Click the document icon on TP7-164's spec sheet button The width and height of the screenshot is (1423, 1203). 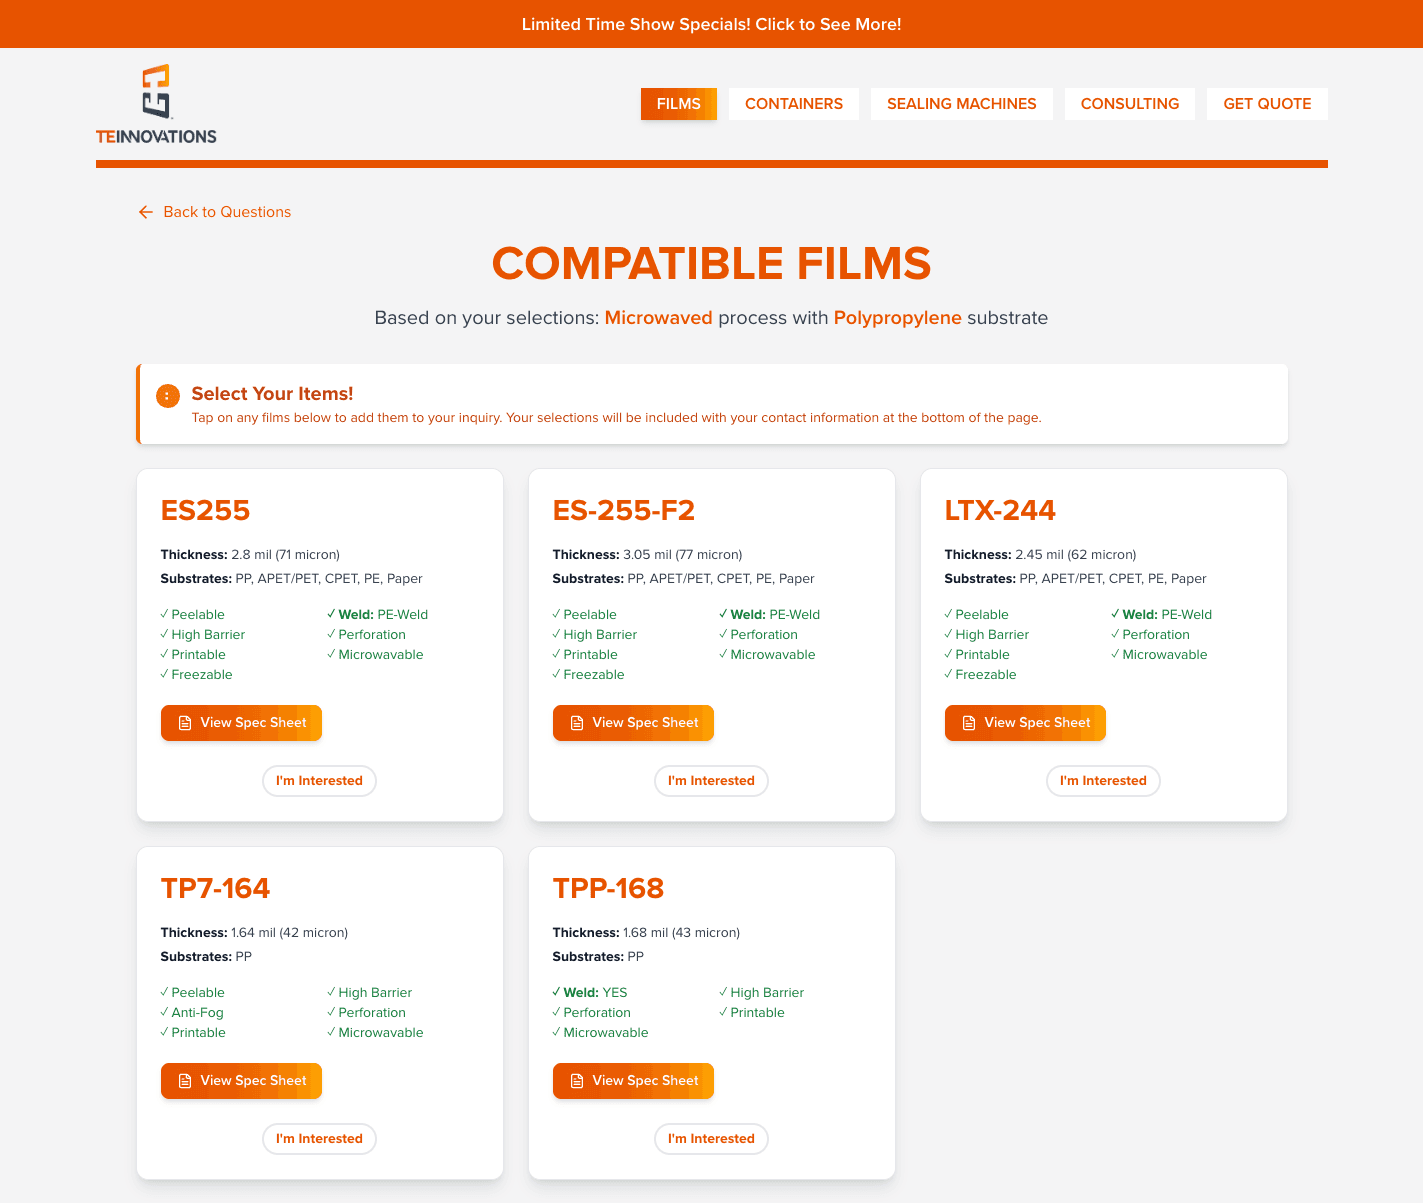[x=185, y=1080]
